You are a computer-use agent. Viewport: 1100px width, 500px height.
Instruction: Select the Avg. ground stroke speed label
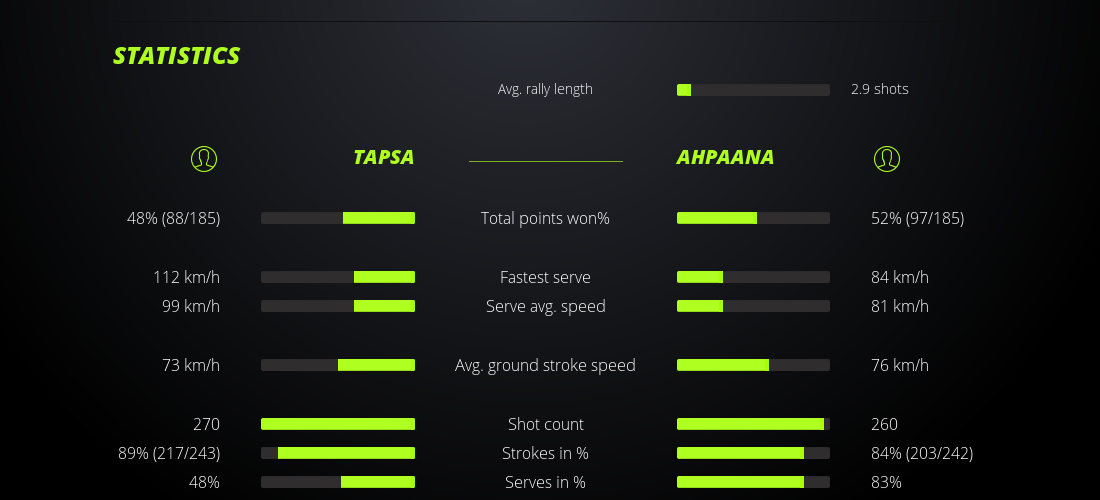[545, 365]
